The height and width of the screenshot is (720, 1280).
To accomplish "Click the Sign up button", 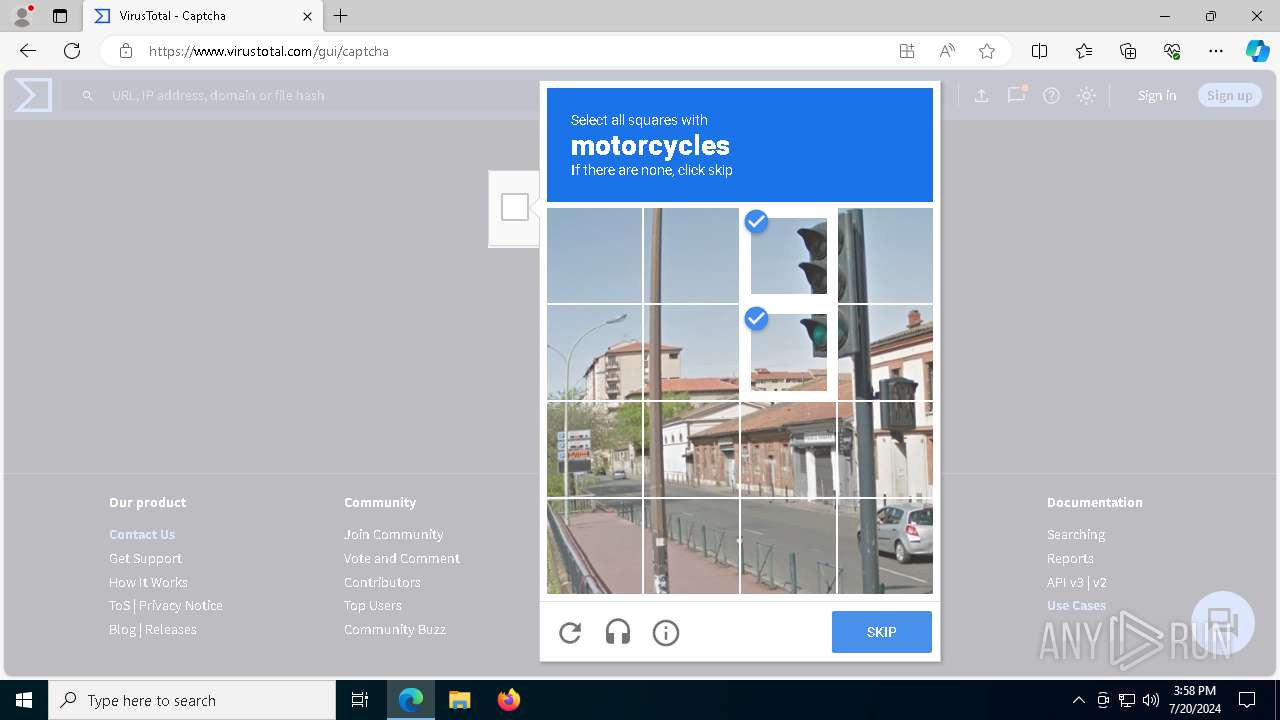I will tap(1230, 95).
